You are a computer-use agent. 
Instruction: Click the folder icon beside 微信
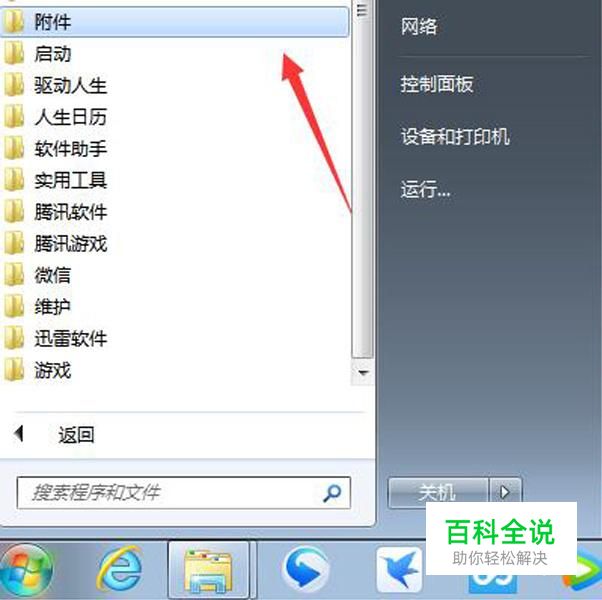(14, 275)
